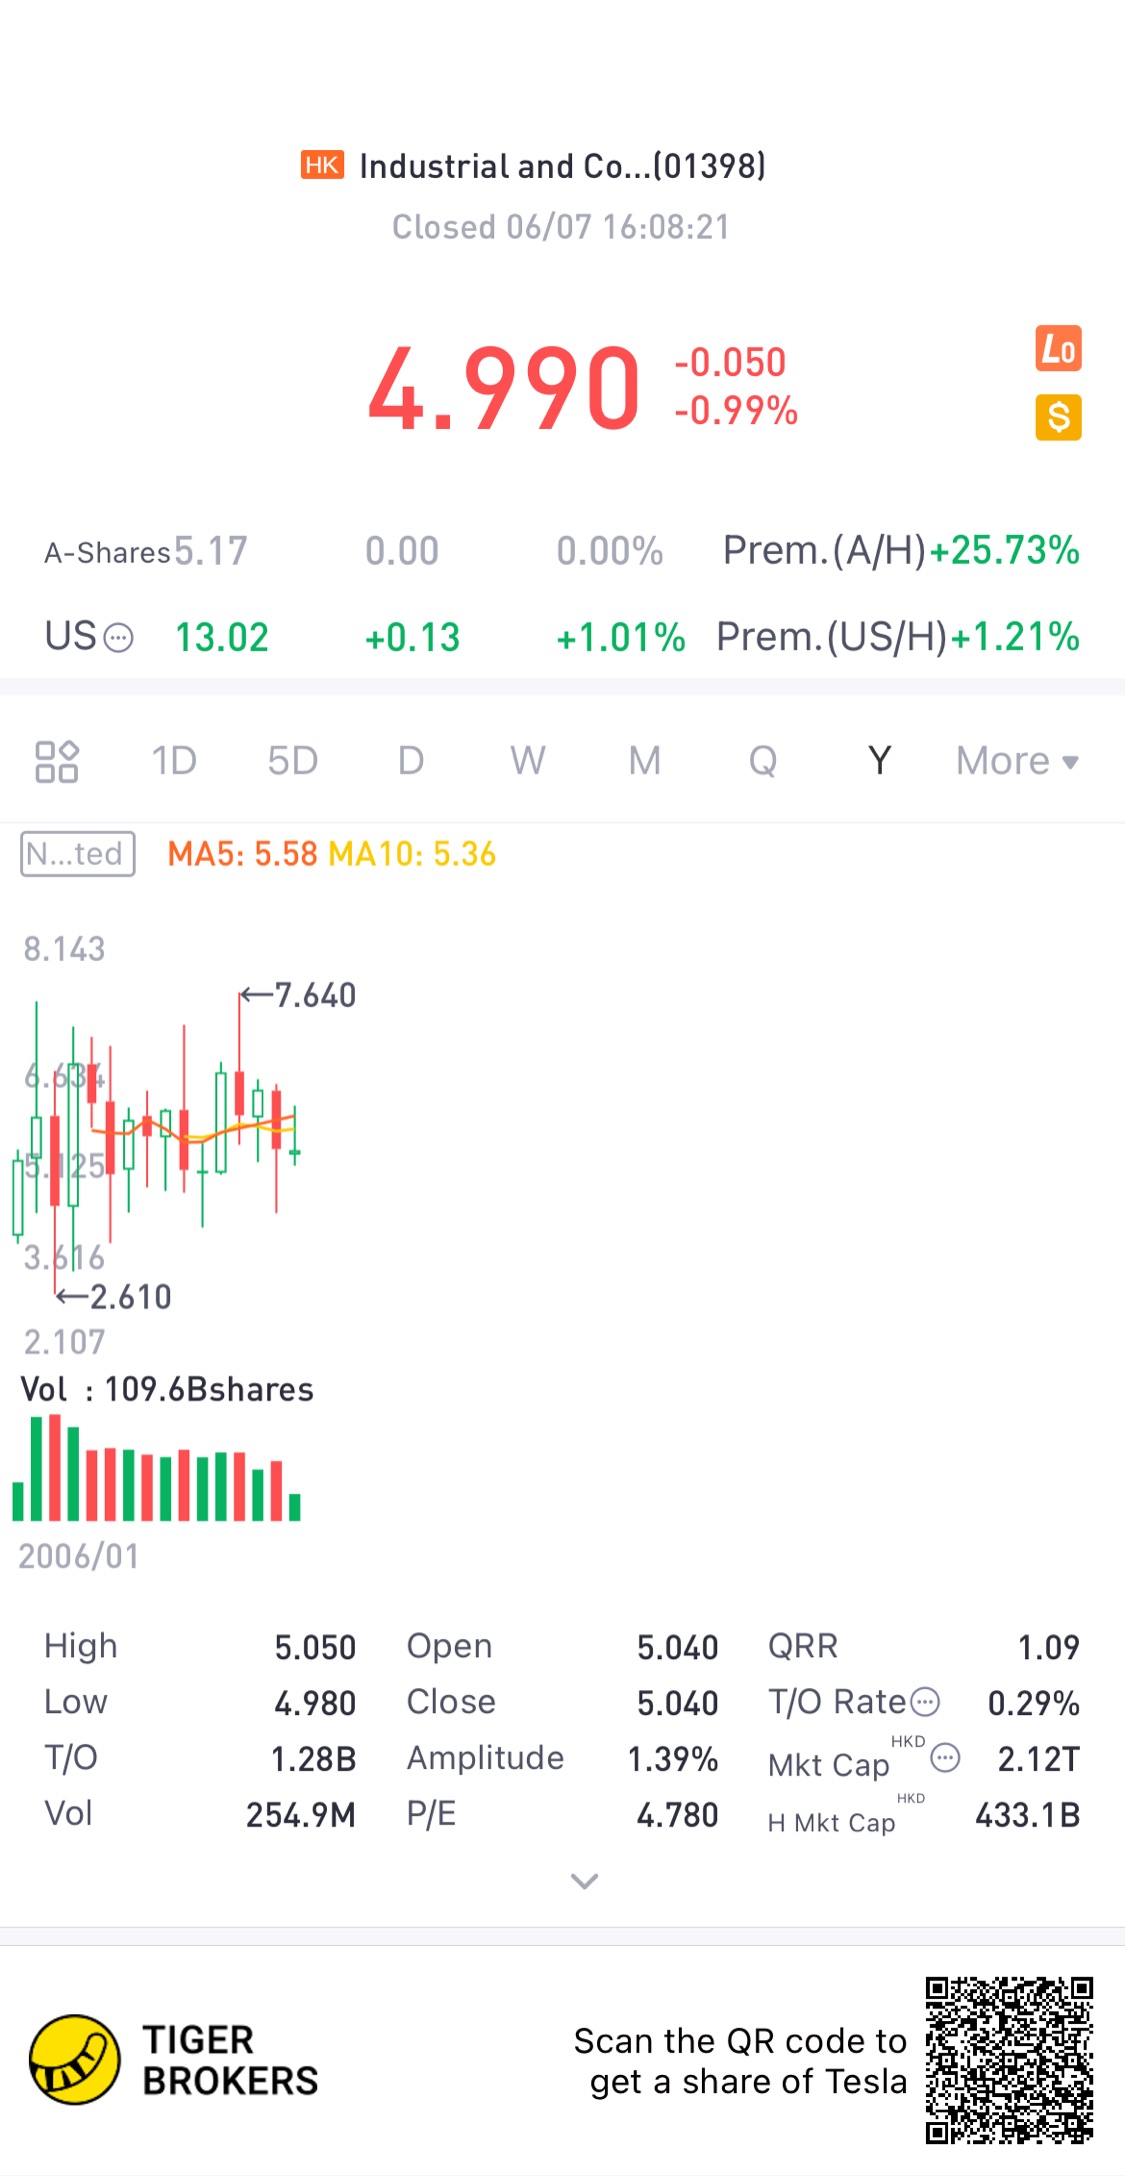Tap the Tiger Brokers logo
The image size is (1125, 2176).
click(x=75, y=2060)
